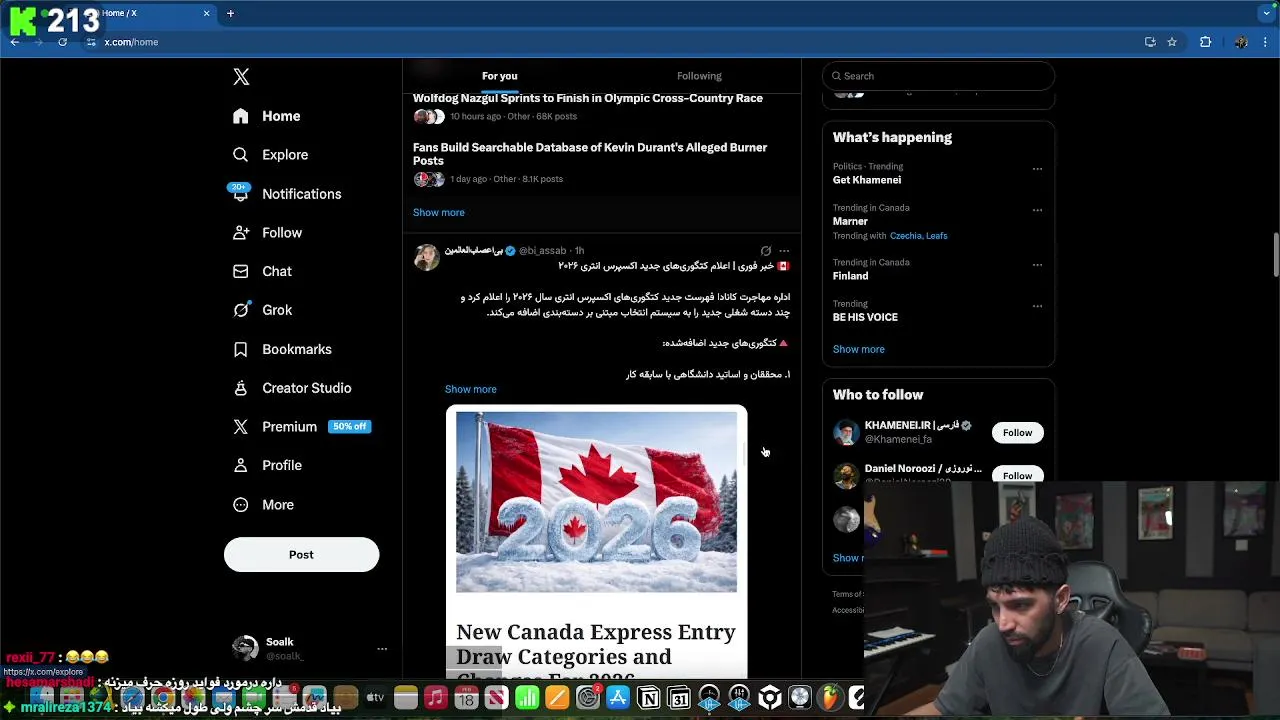The height and width of the screenshot is (720, 1280).
Task: Open Numbers from the Dock
Action: pos(527,698)
